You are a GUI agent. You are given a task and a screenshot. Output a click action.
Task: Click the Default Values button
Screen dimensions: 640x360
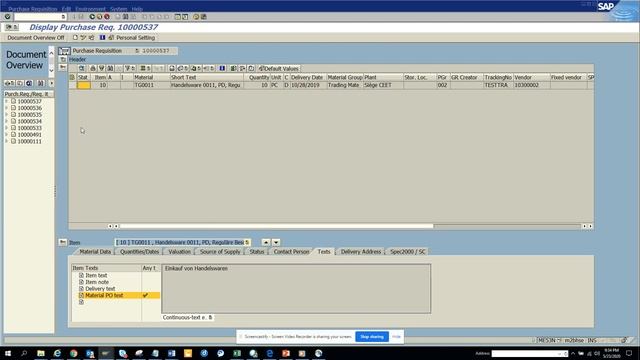click(279, 69)
